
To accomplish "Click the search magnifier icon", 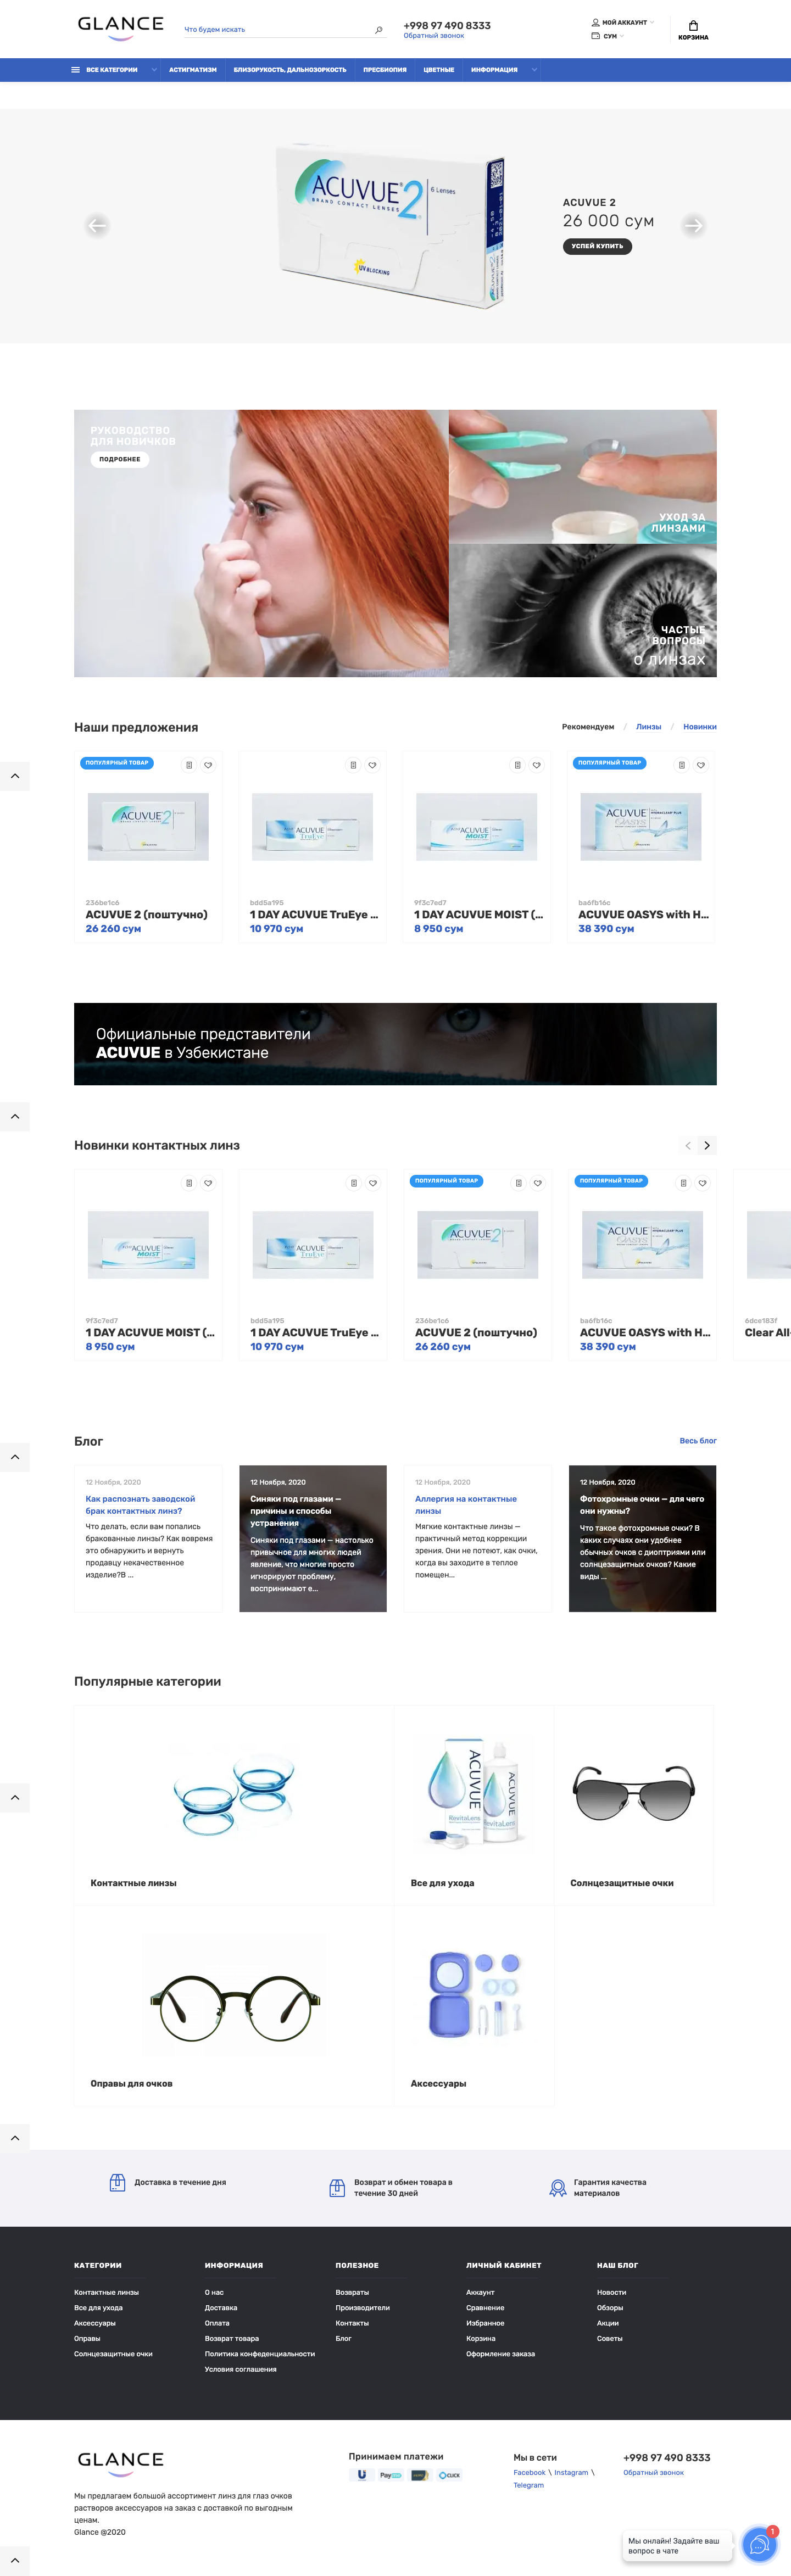I will 378,30.
